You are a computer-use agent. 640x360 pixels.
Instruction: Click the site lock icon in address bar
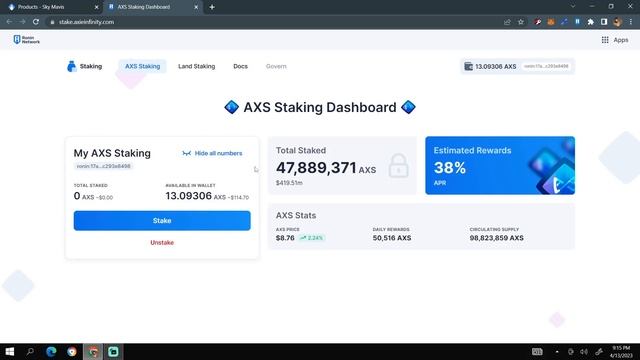click(52, 22)
